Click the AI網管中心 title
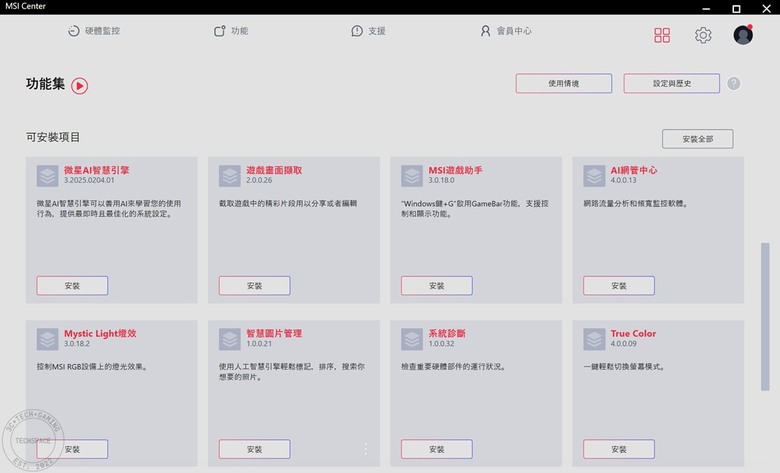This screenshot has width=780, height=473. coord(634,170)
